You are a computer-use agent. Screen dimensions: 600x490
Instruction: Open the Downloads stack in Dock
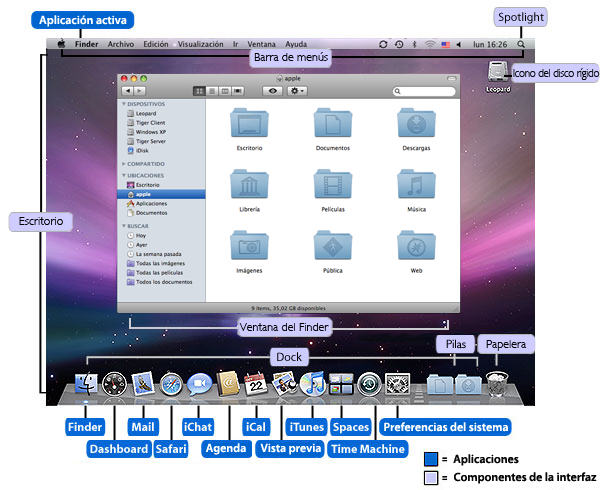pos(468,384)
